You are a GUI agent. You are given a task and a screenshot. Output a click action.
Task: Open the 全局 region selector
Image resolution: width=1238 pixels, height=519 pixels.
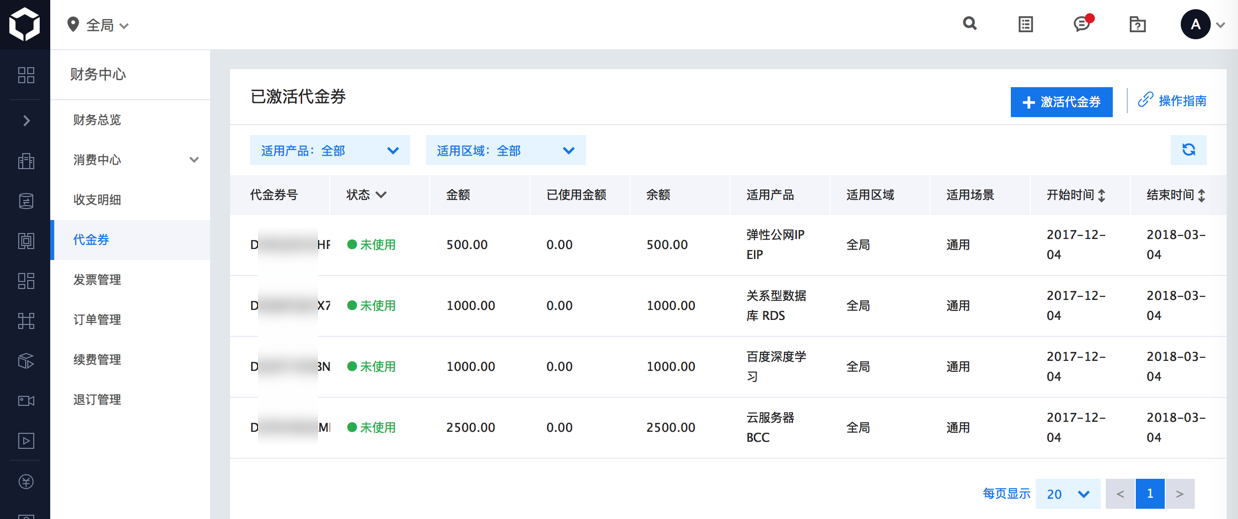(98, 25)
